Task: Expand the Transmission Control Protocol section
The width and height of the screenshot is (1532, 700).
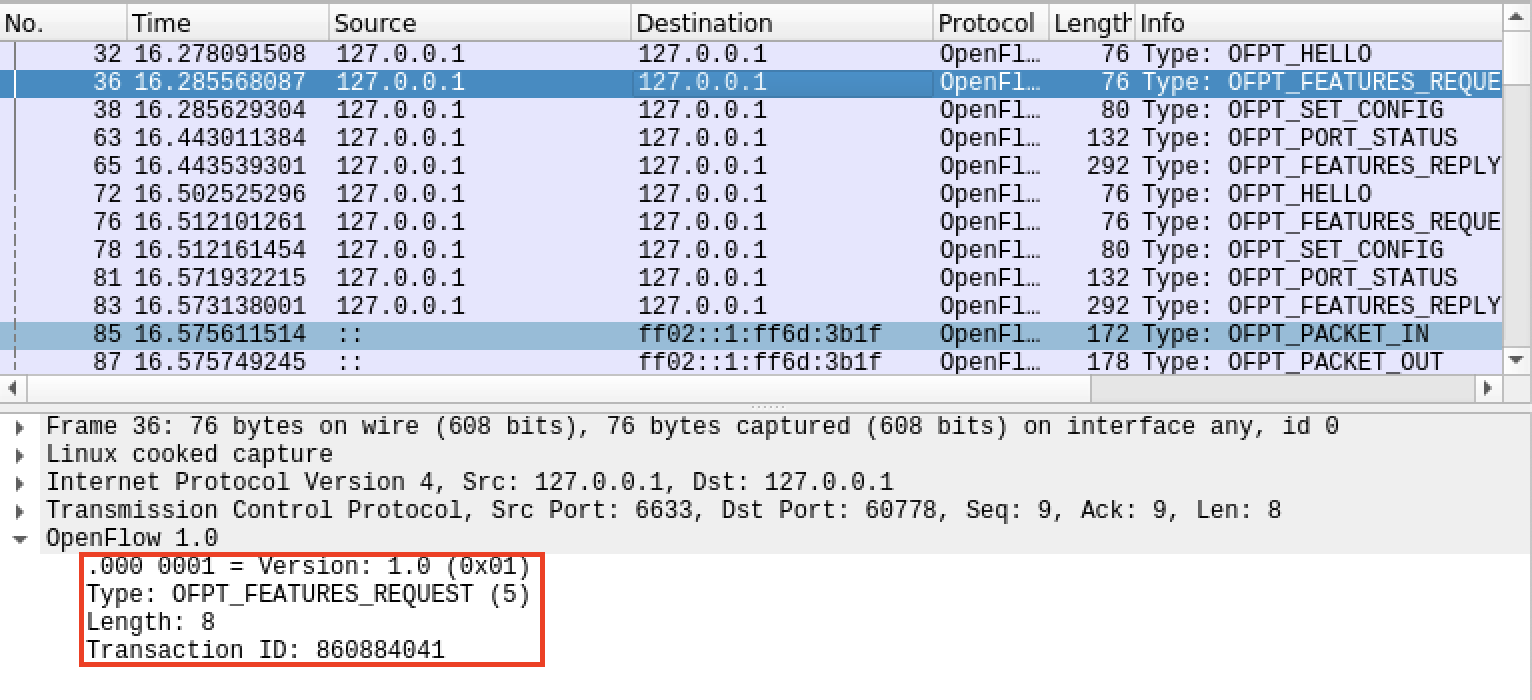Action: pyautogui.click(x=21, y=512)
